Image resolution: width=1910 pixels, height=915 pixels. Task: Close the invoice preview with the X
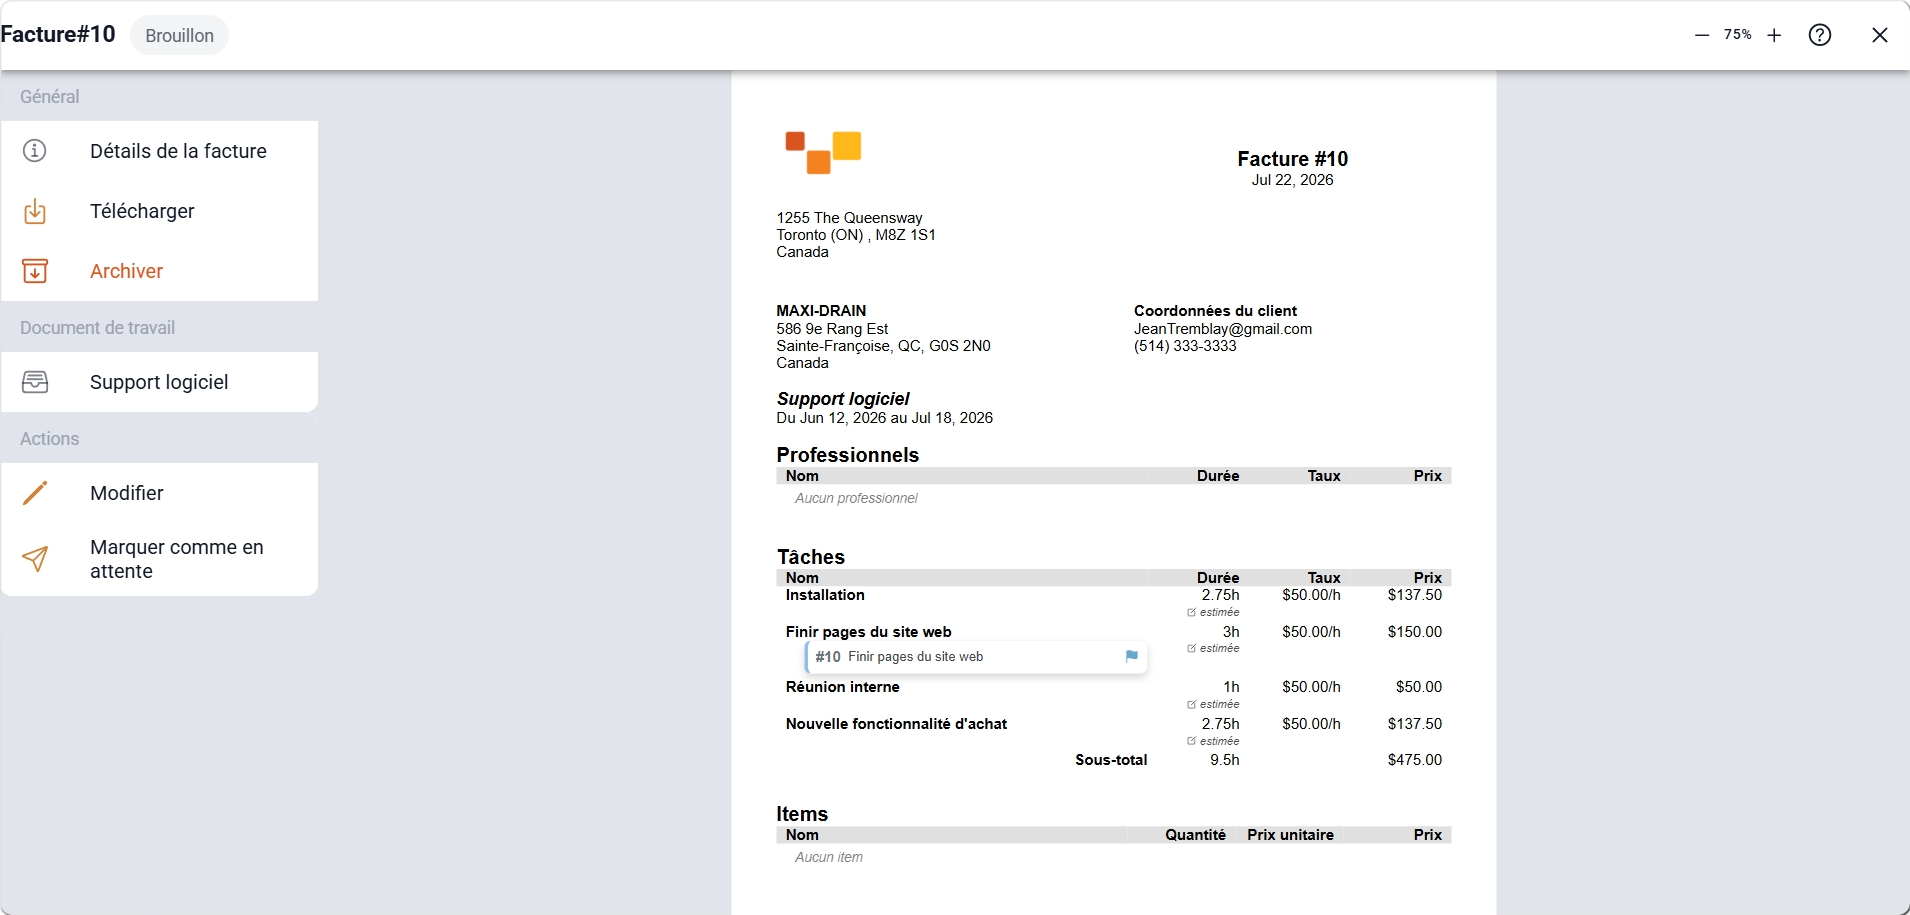(1880, 35)
